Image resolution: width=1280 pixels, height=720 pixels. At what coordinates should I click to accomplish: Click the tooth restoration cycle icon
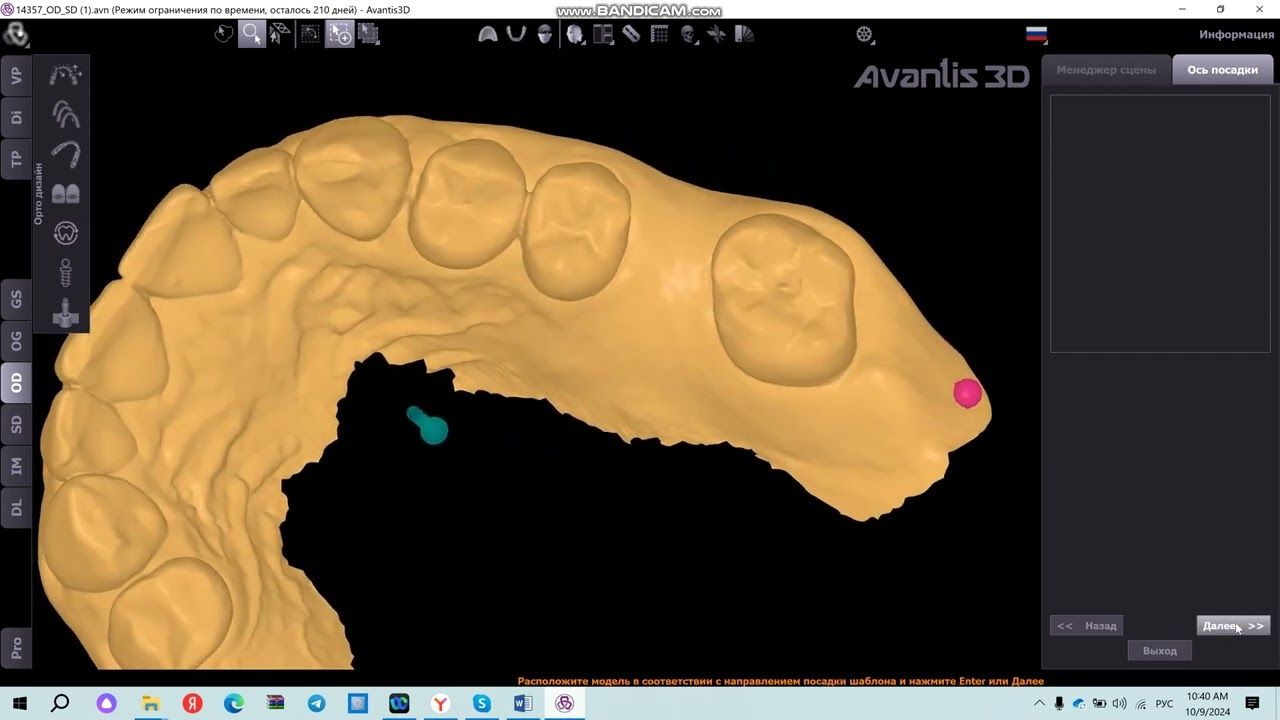click(66, 233)
